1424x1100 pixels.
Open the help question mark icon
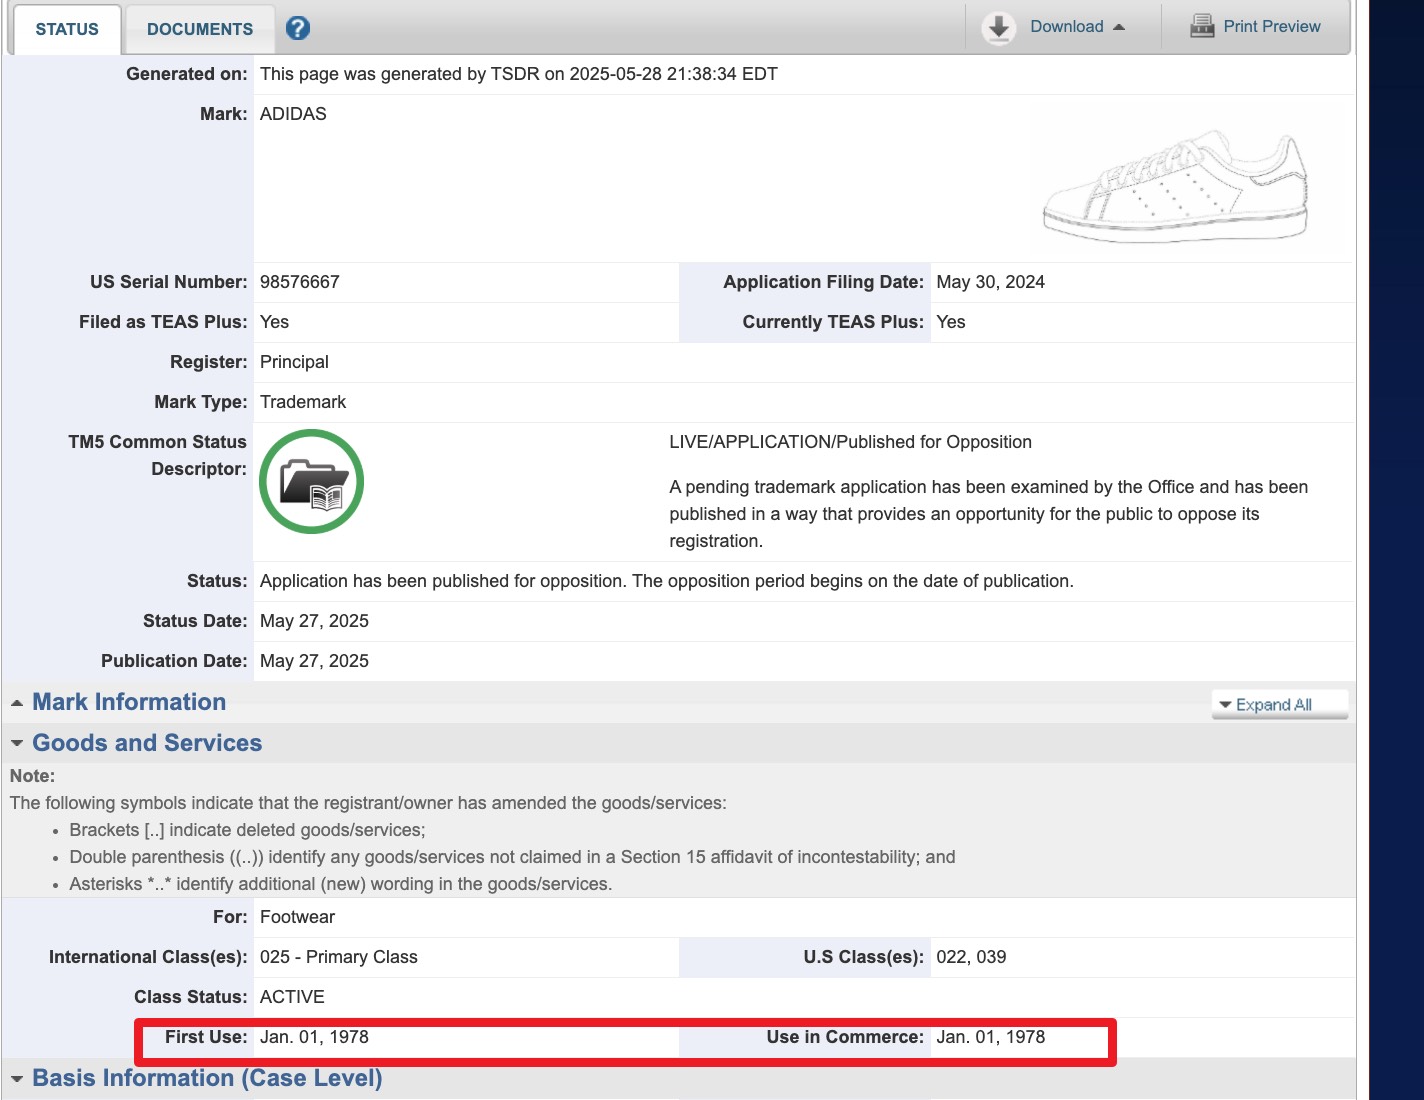pos(297,28)
